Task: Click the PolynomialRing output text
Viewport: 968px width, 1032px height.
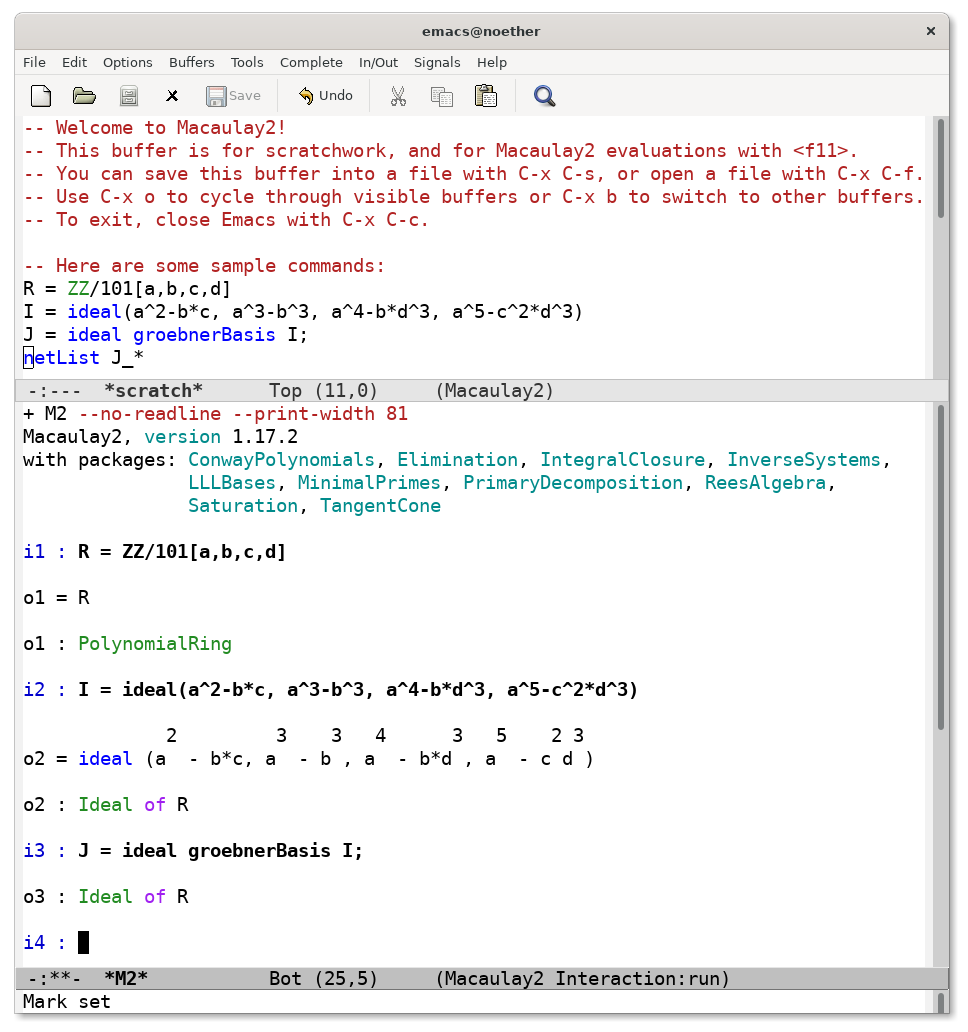Action: pos(155,644)
